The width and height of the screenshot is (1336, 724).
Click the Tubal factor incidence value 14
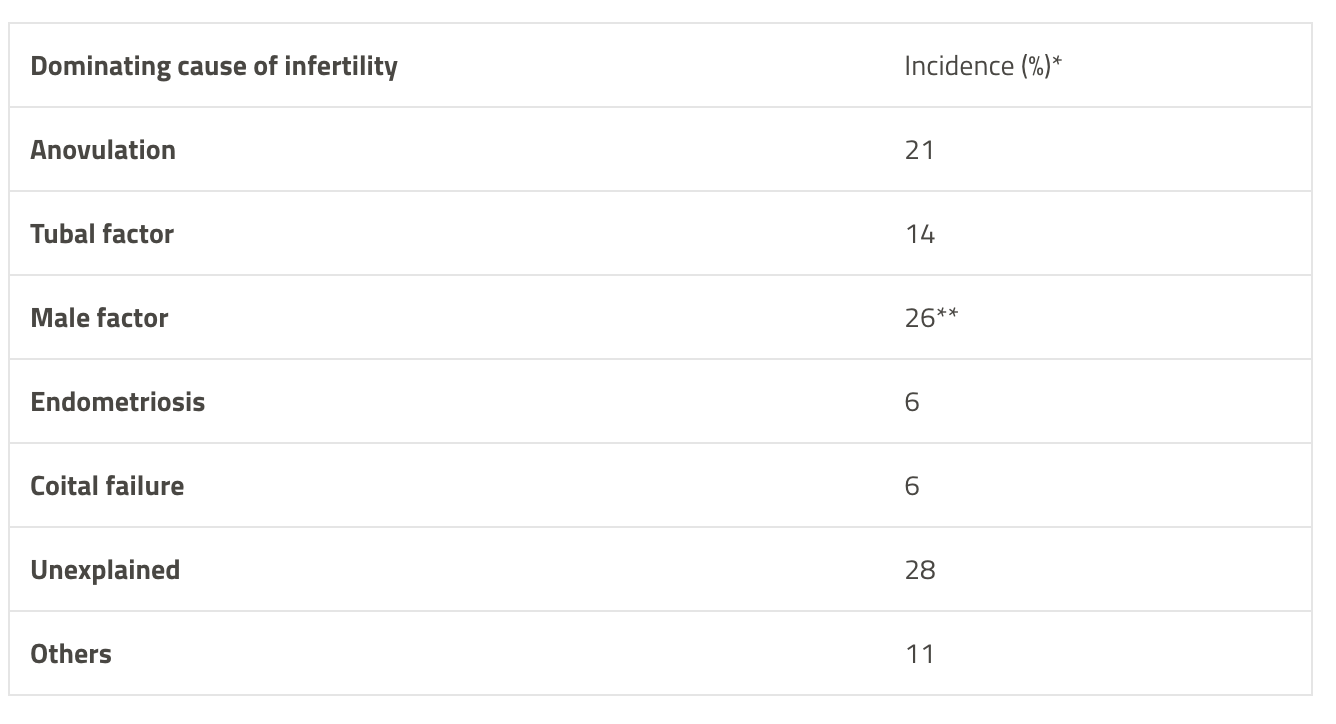pyautogui.click(x=919, y=234)
